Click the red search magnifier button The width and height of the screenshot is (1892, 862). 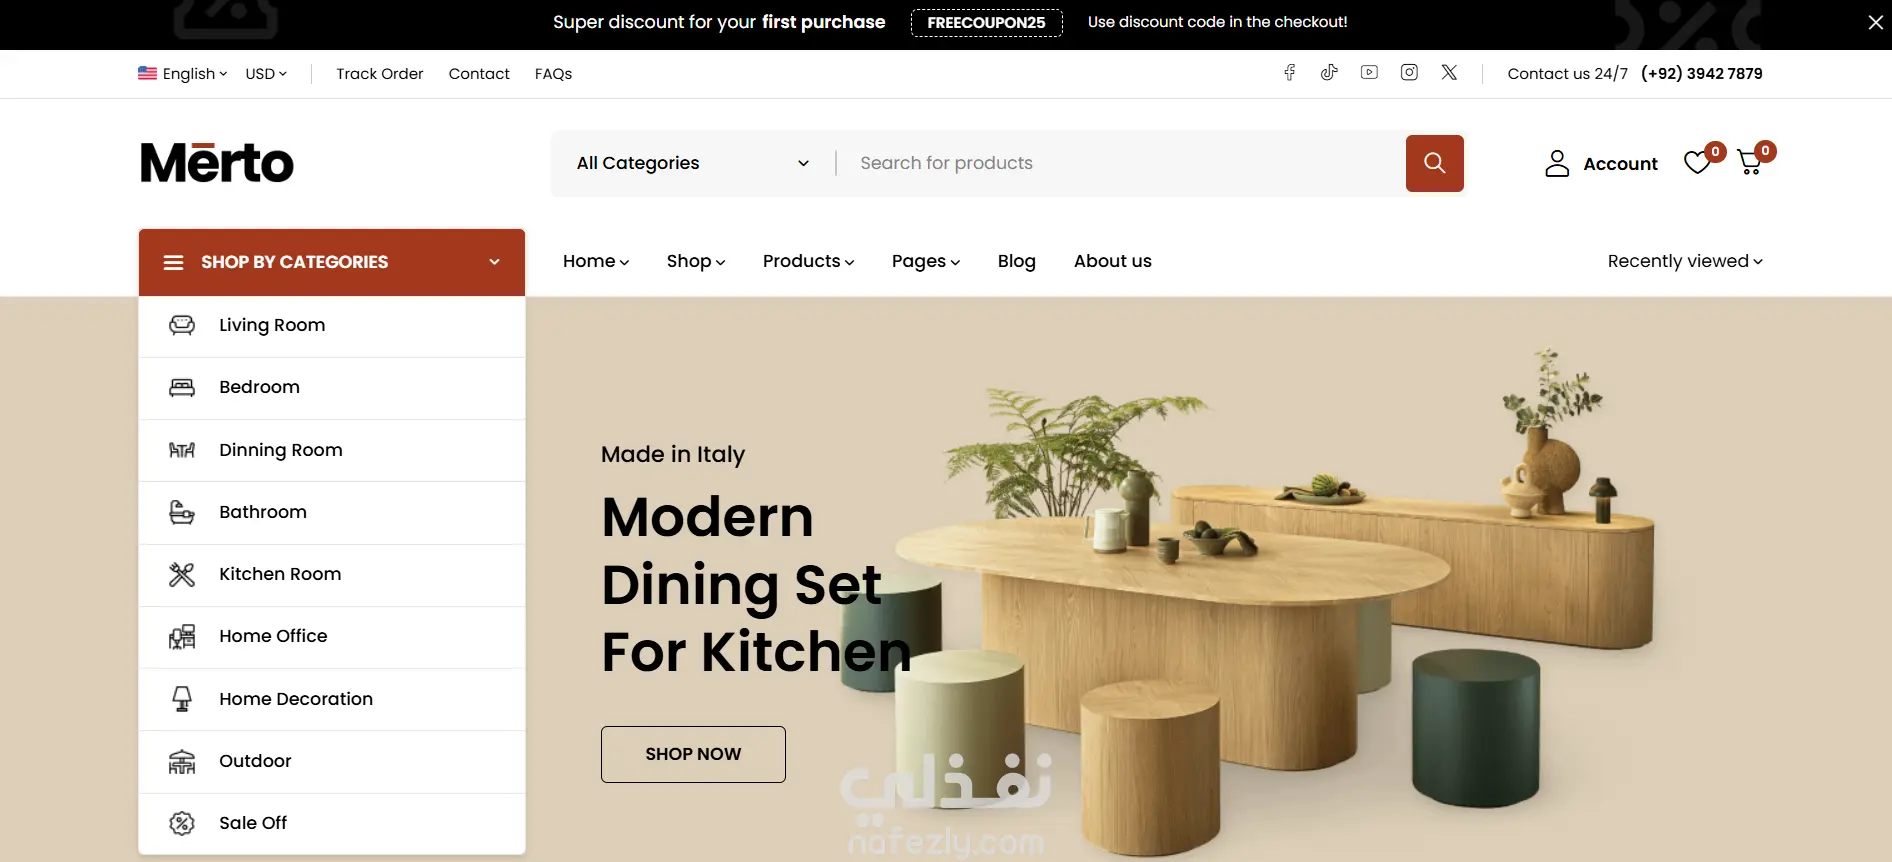tap(1434, 163)
